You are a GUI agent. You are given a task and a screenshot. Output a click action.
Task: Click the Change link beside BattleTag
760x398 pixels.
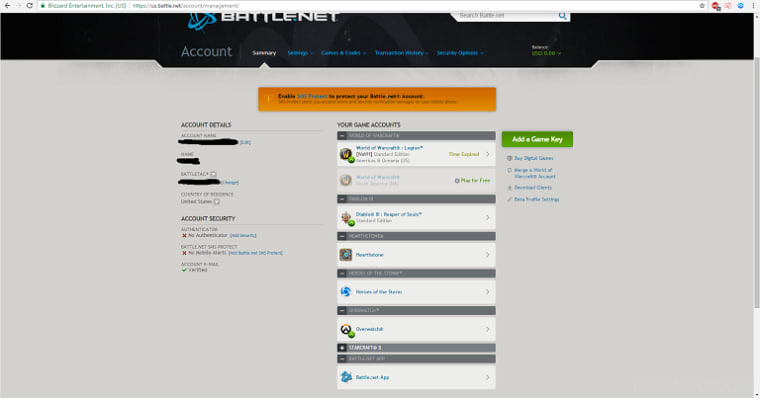230,182
